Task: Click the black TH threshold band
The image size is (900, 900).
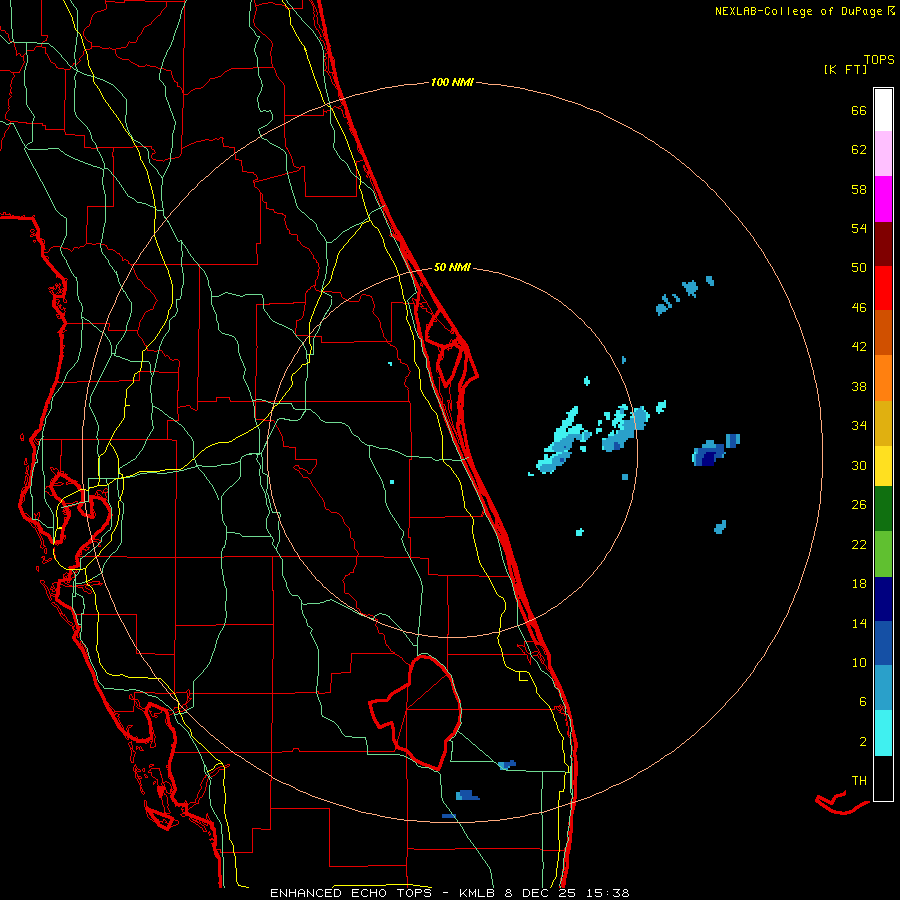Action: pos(883,778)
